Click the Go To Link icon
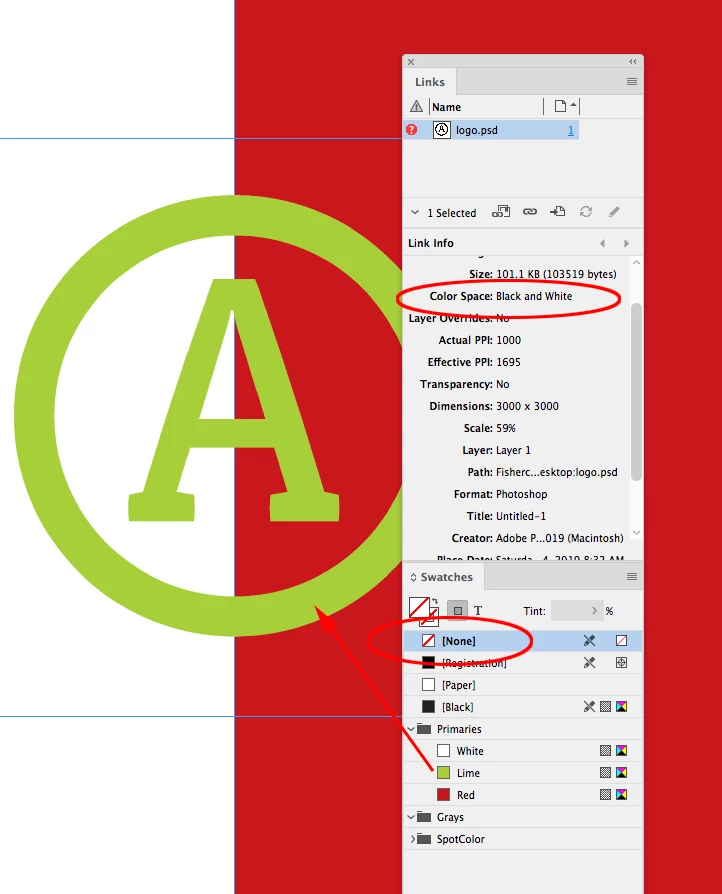 tap(557, 212)
